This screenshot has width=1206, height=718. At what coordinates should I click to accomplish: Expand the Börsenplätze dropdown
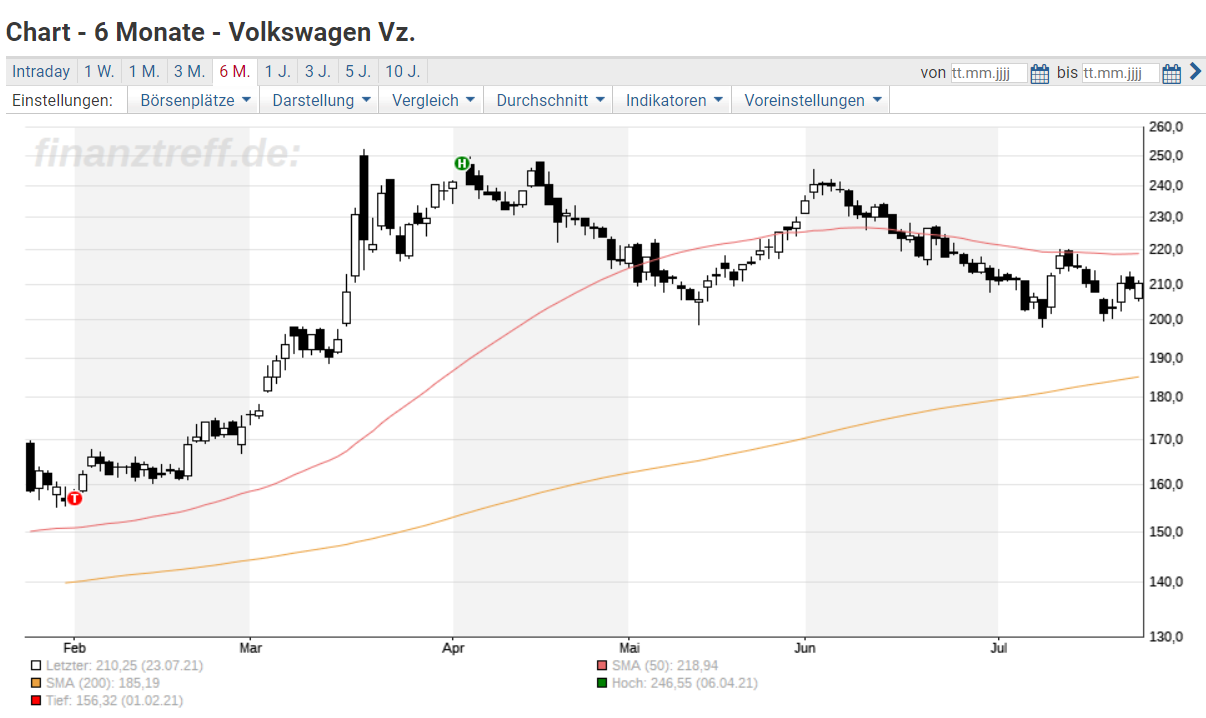193,100
